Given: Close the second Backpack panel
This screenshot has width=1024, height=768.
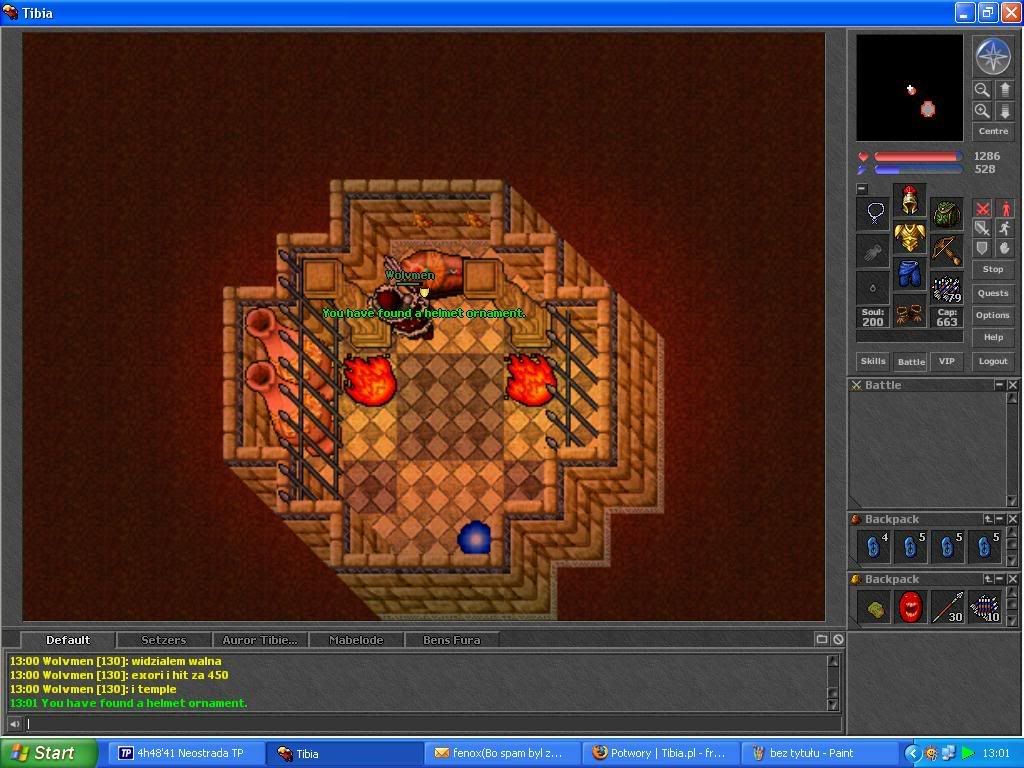Looking at the screenshot, I should [x=1012, y=579].
